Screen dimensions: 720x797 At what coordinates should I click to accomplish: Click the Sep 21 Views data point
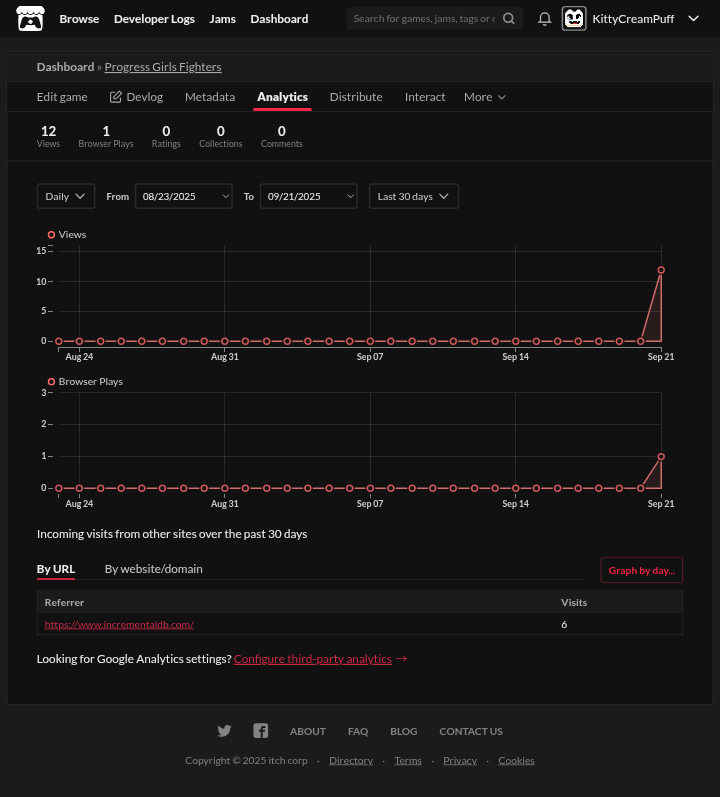coord(661,270)
